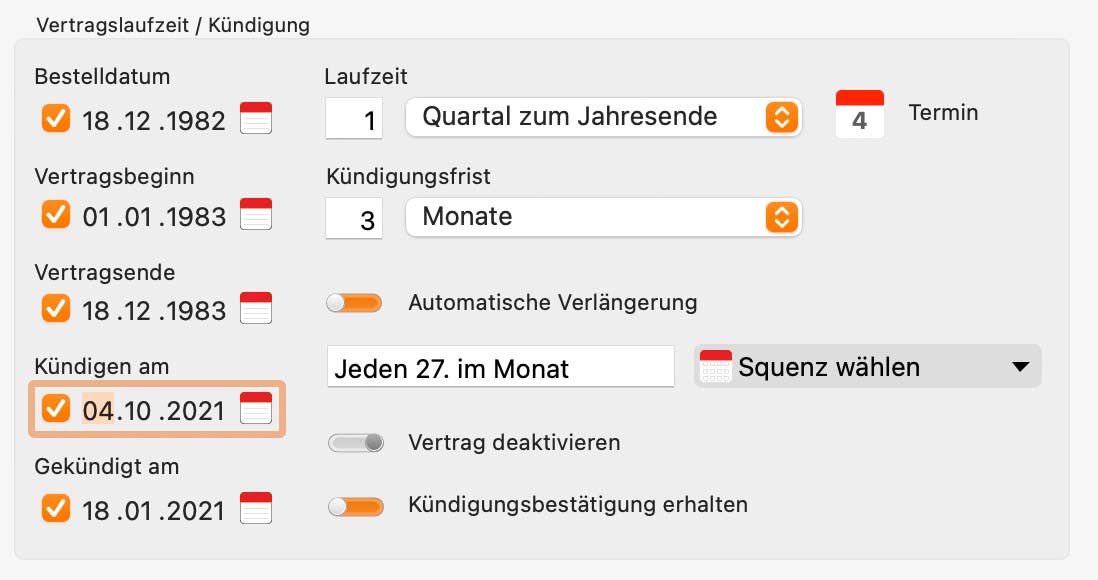The width and height of the screenshot is (1098, 580).
Task: Uncheck the Vertragsende checkbox
Action: coord(56,308)
